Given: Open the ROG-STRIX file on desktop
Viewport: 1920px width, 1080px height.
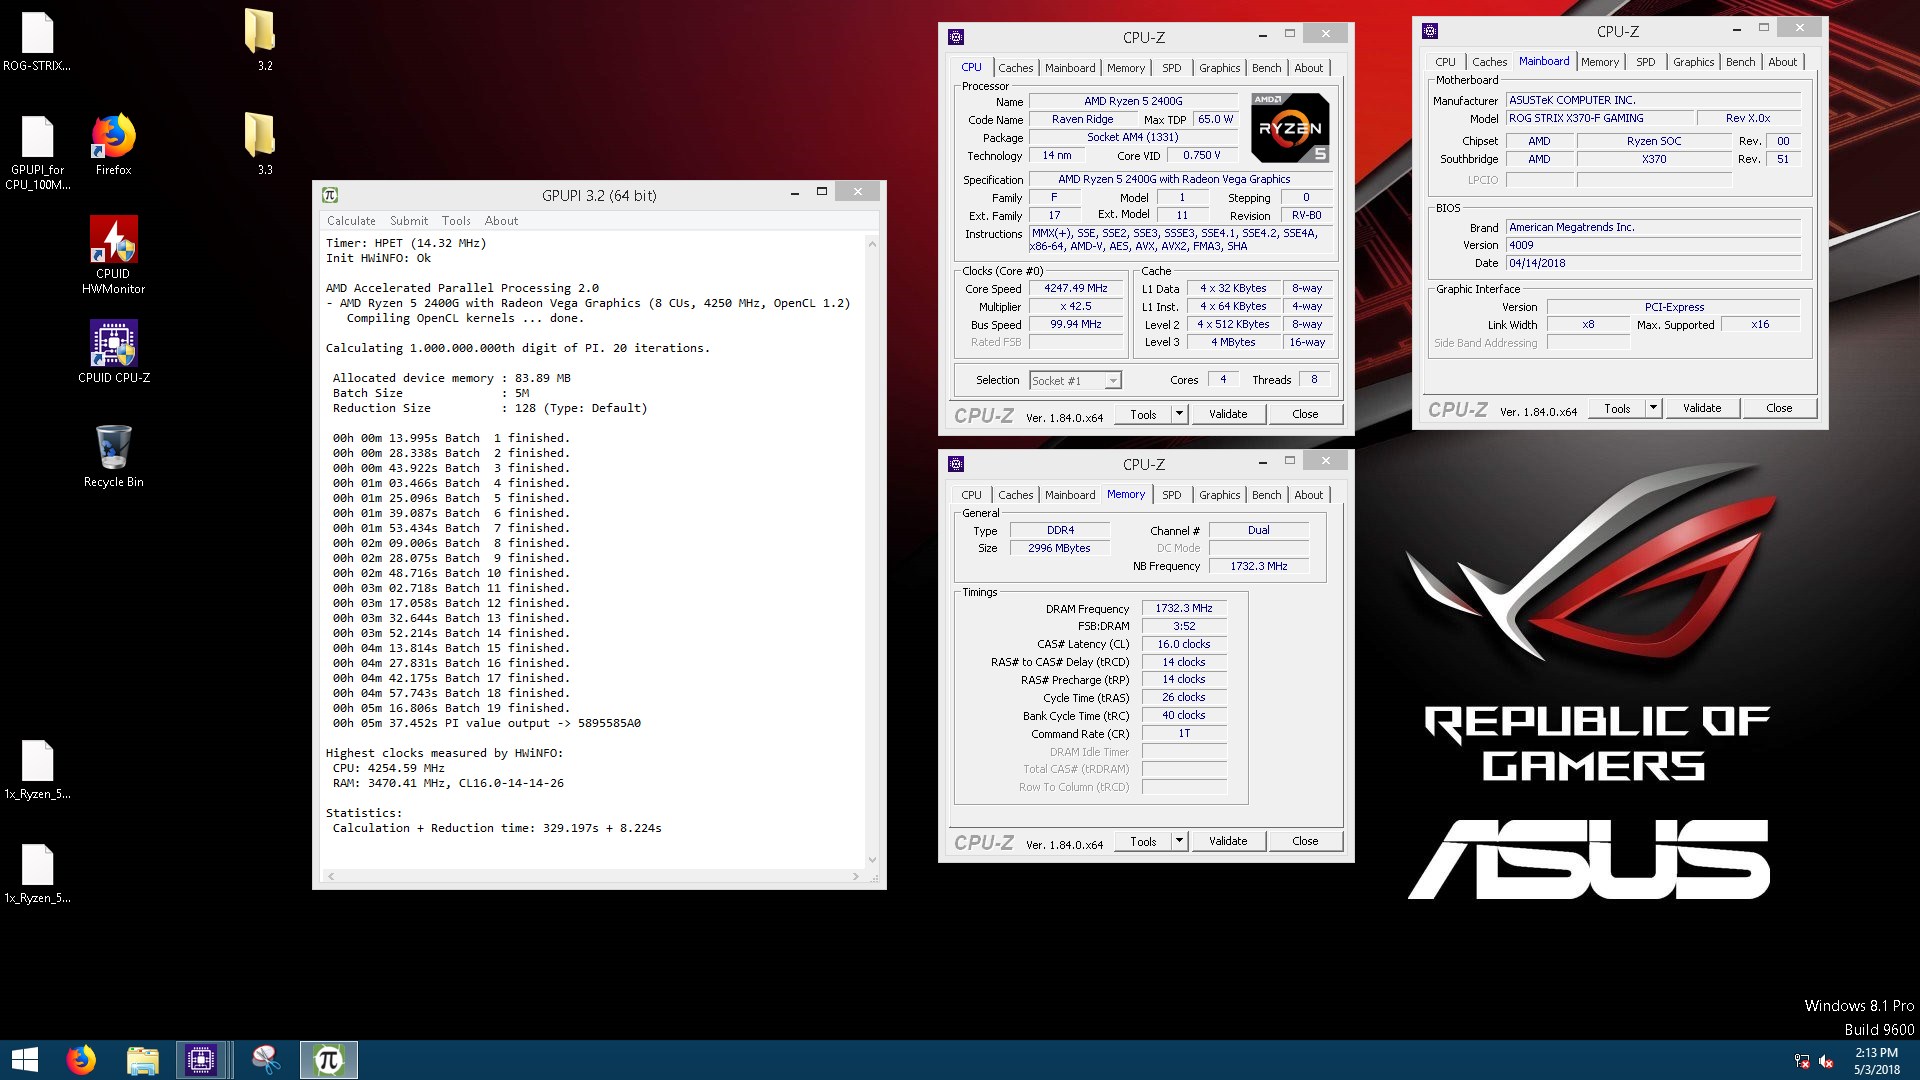Looking at the screenshot, I should pos(37,42).
